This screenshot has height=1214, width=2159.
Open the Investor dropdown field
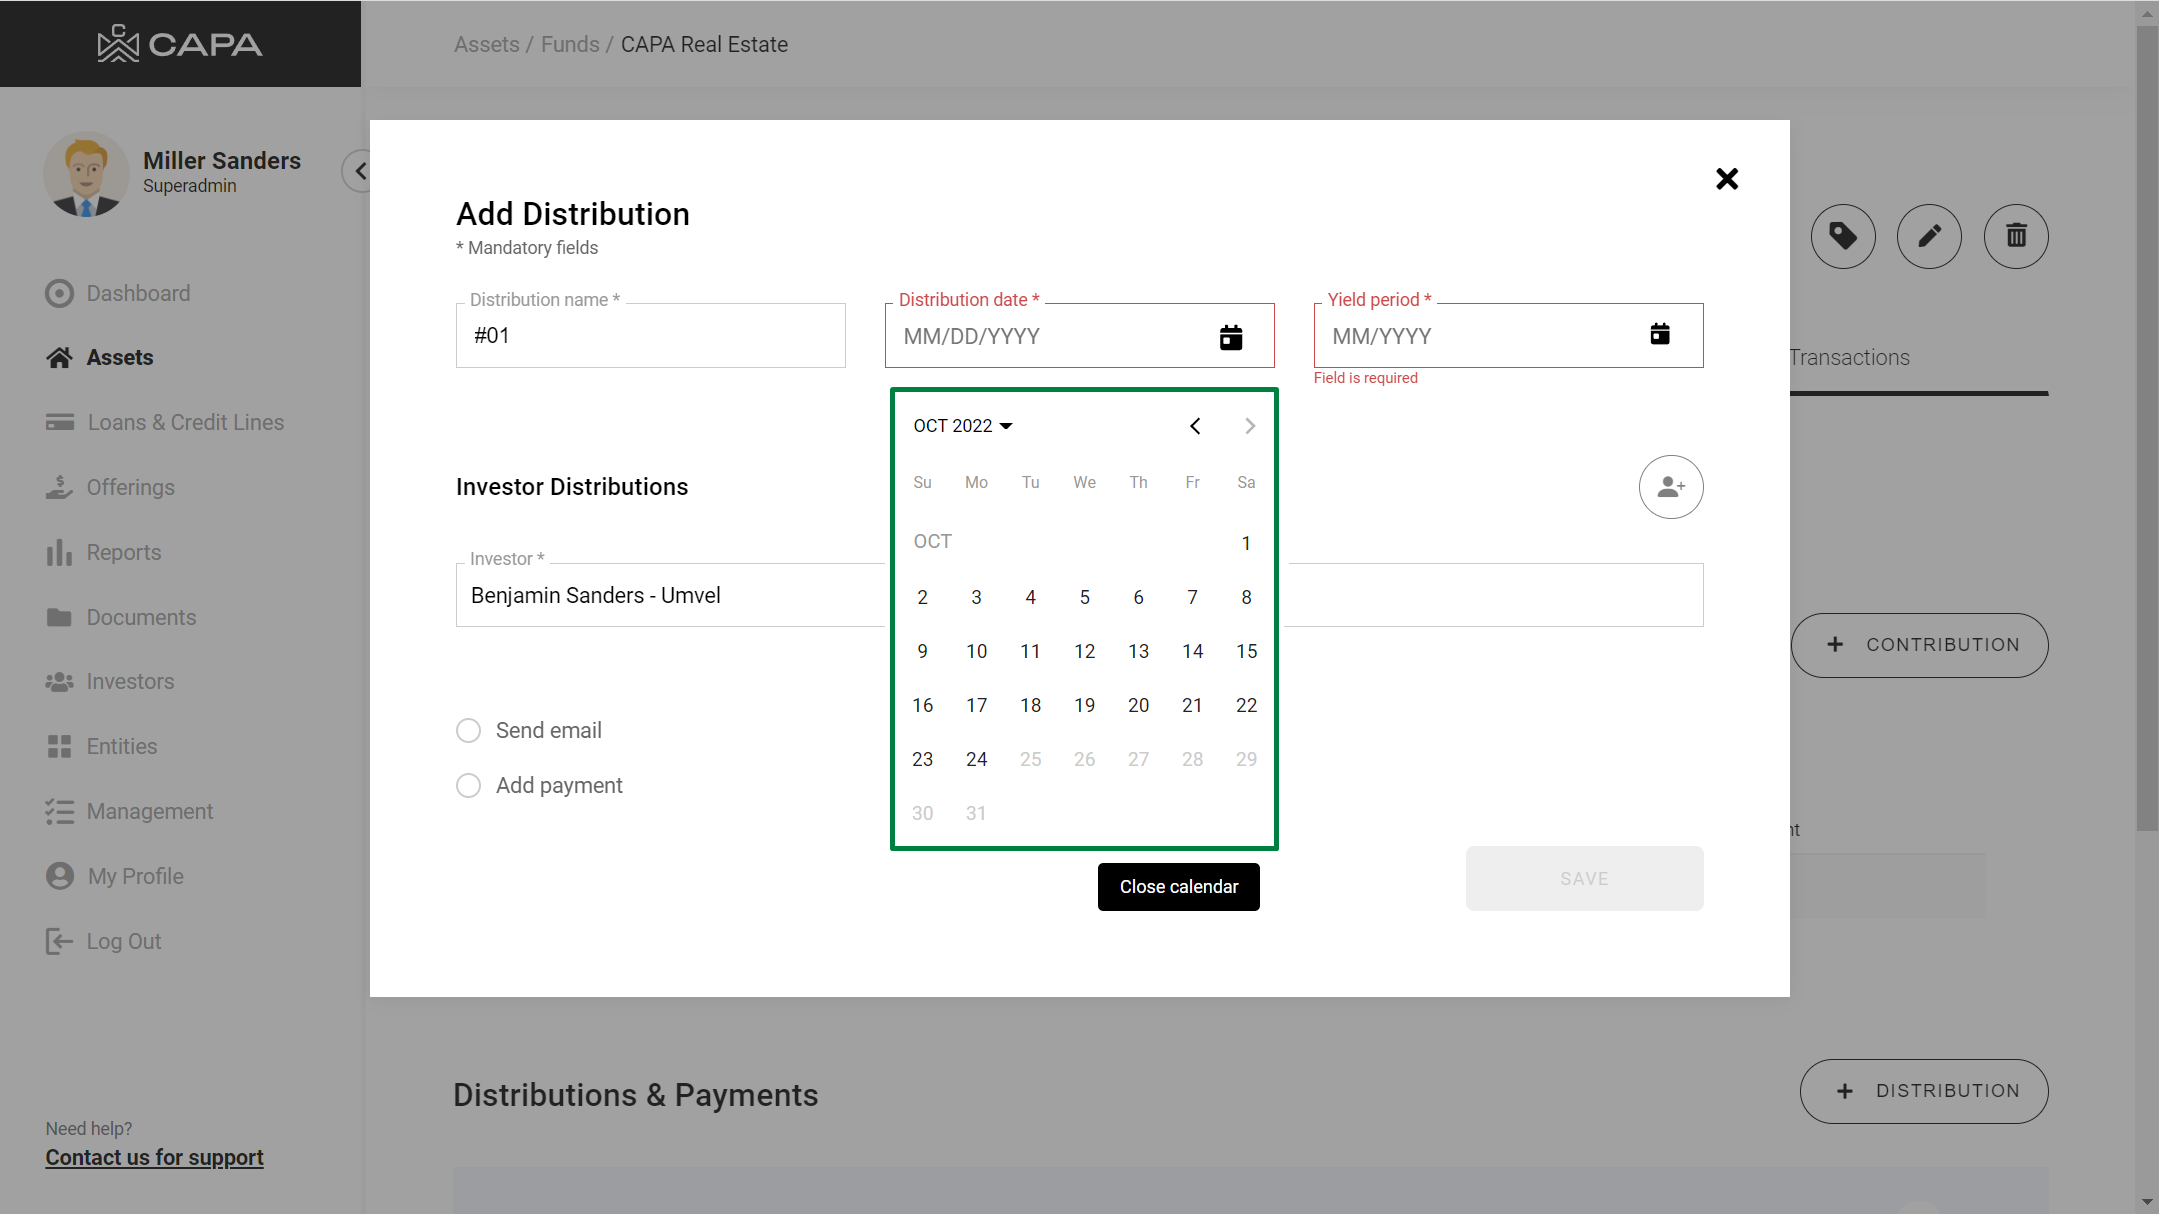(x=670, y=595)
